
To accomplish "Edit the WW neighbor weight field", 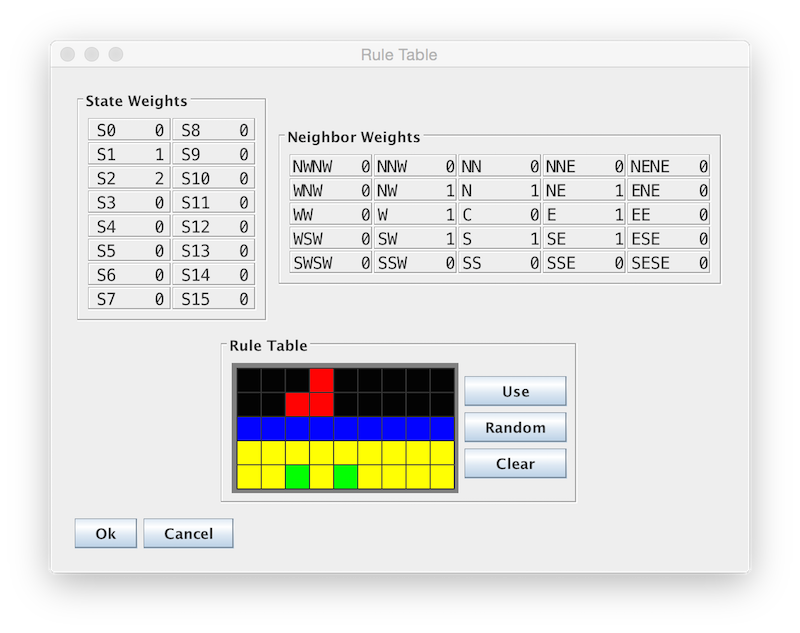I will click(331, 215).
